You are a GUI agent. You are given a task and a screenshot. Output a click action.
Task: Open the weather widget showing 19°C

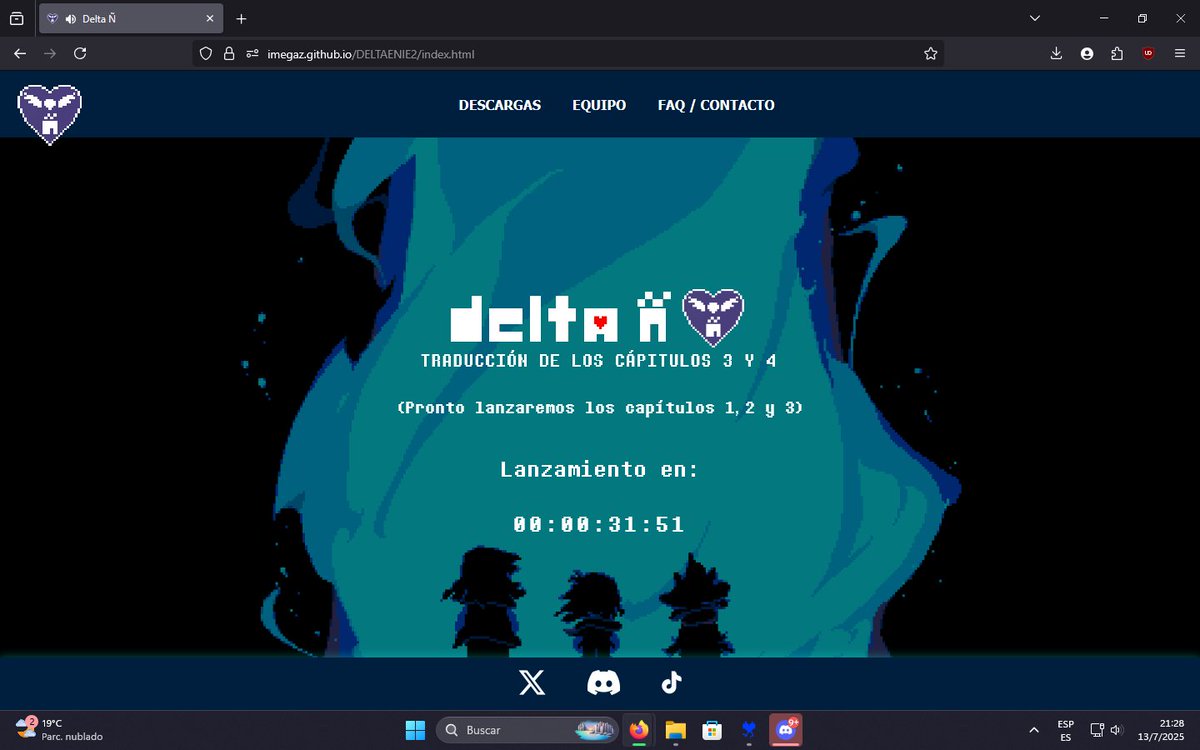coord(60,729)
